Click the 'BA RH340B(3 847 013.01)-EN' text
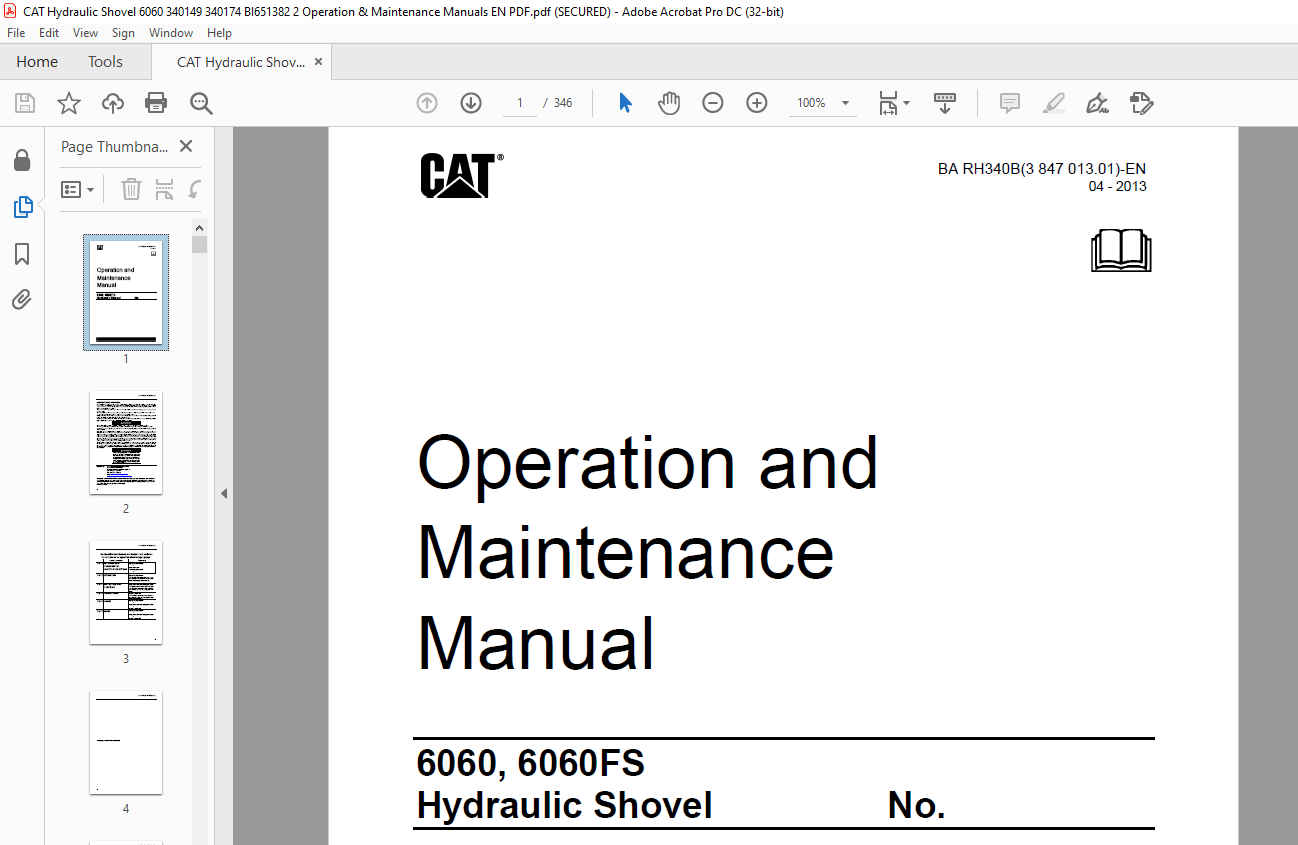This screenshot has width=1298, height=845. (x=1042, y=169)
